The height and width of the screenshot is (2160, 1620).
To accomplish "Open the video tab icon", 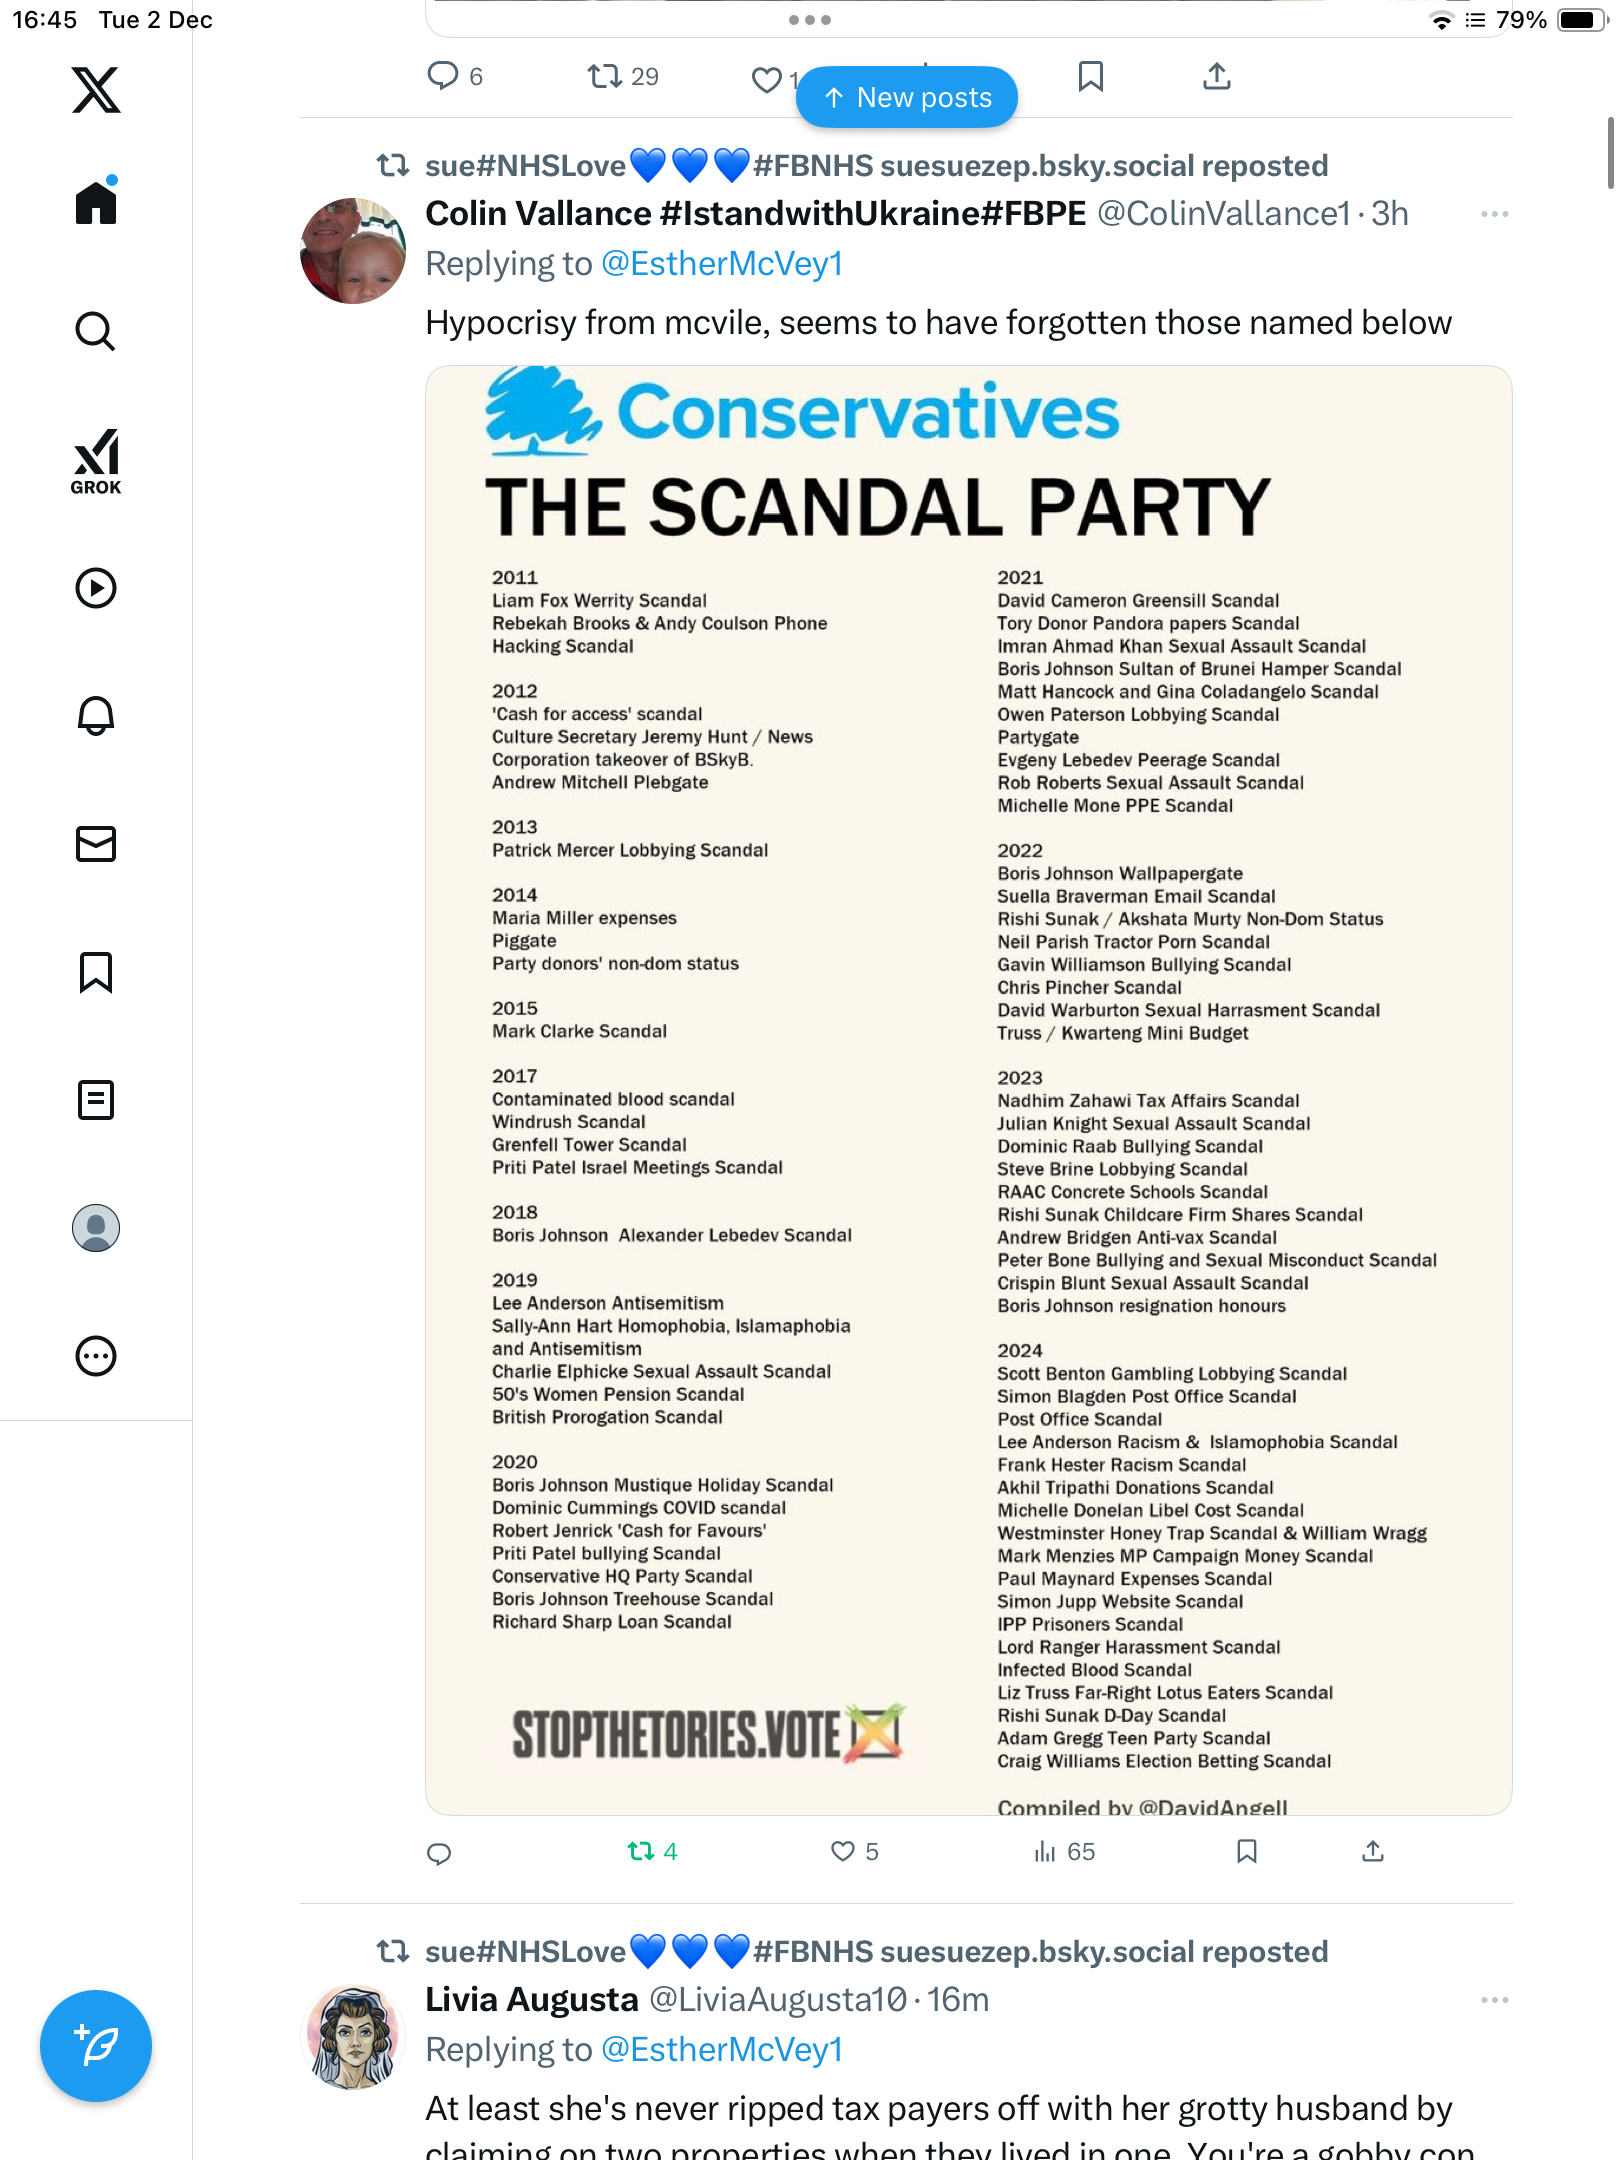I will 96,588.
